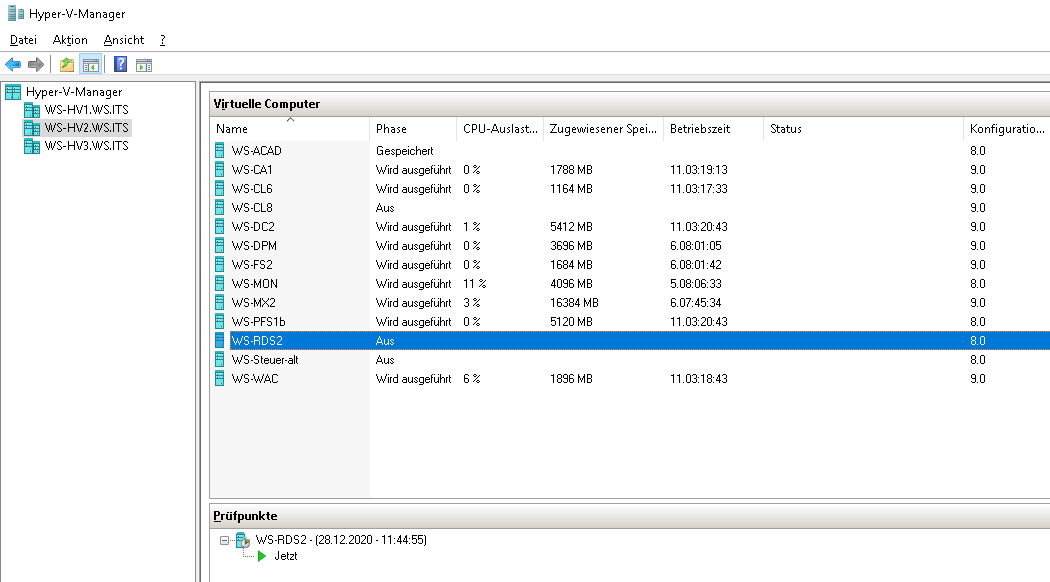Select the WS-Steuer-alt virtual machine name
The height and width of the screenshot is (582, 1050).
(265, 360)
